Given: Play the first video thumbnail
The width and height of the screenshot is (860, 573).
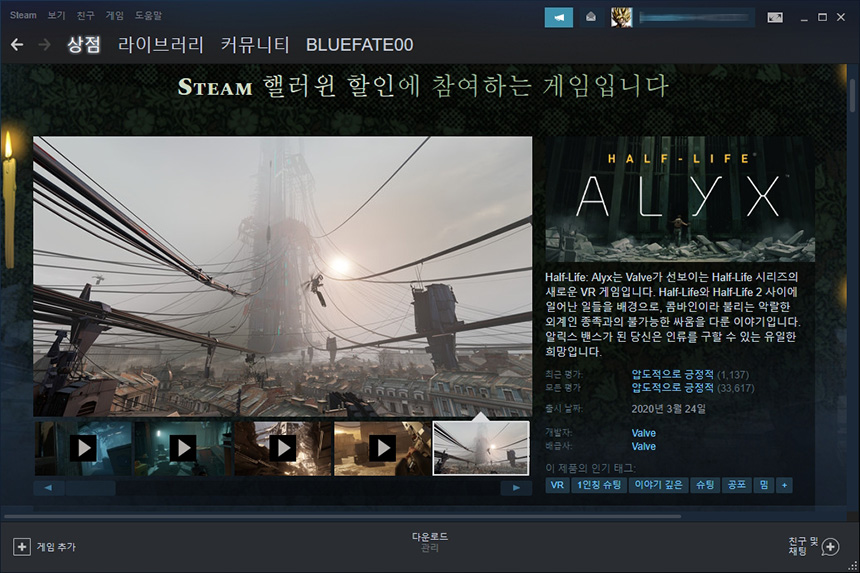Looking at the screenshot, I should coord(83,448).
